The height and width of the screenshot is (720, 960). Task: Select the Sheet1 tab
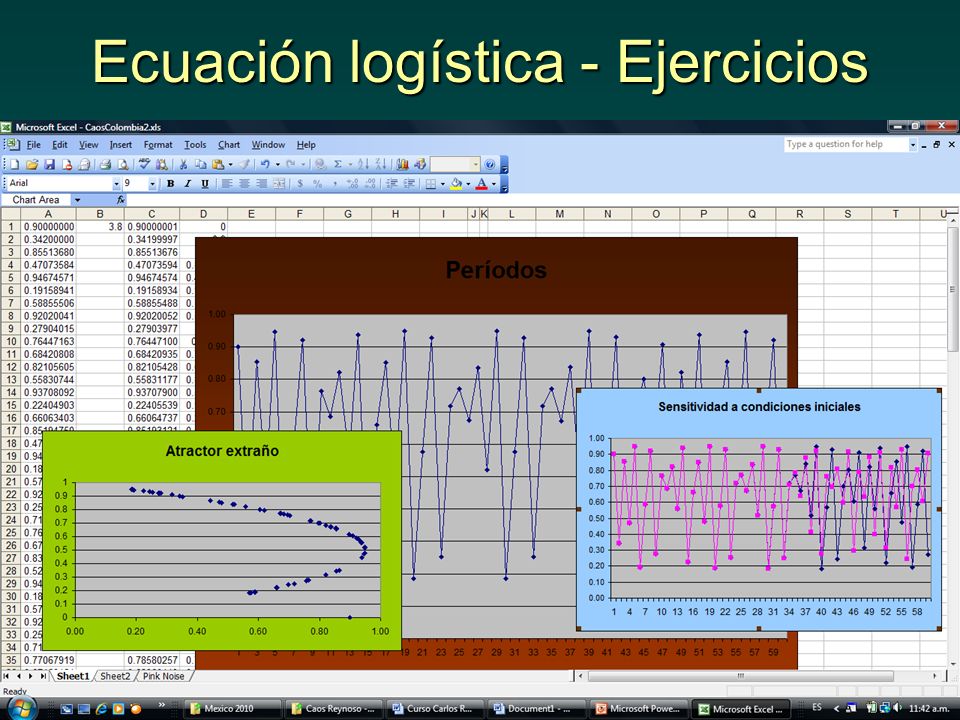(x=73, y=676)
